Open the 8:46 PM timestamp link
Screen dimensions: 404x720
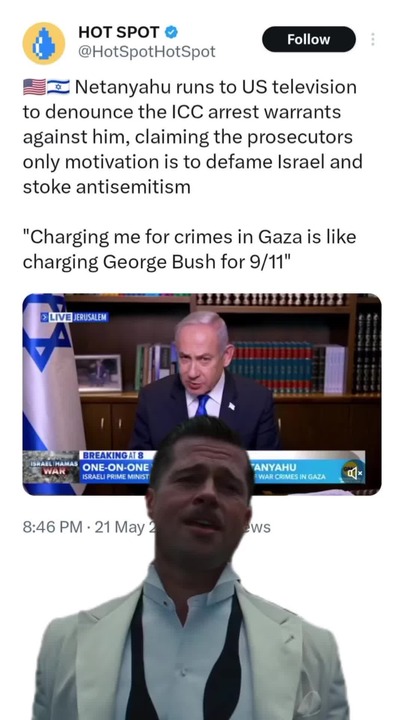coord(52,527)
